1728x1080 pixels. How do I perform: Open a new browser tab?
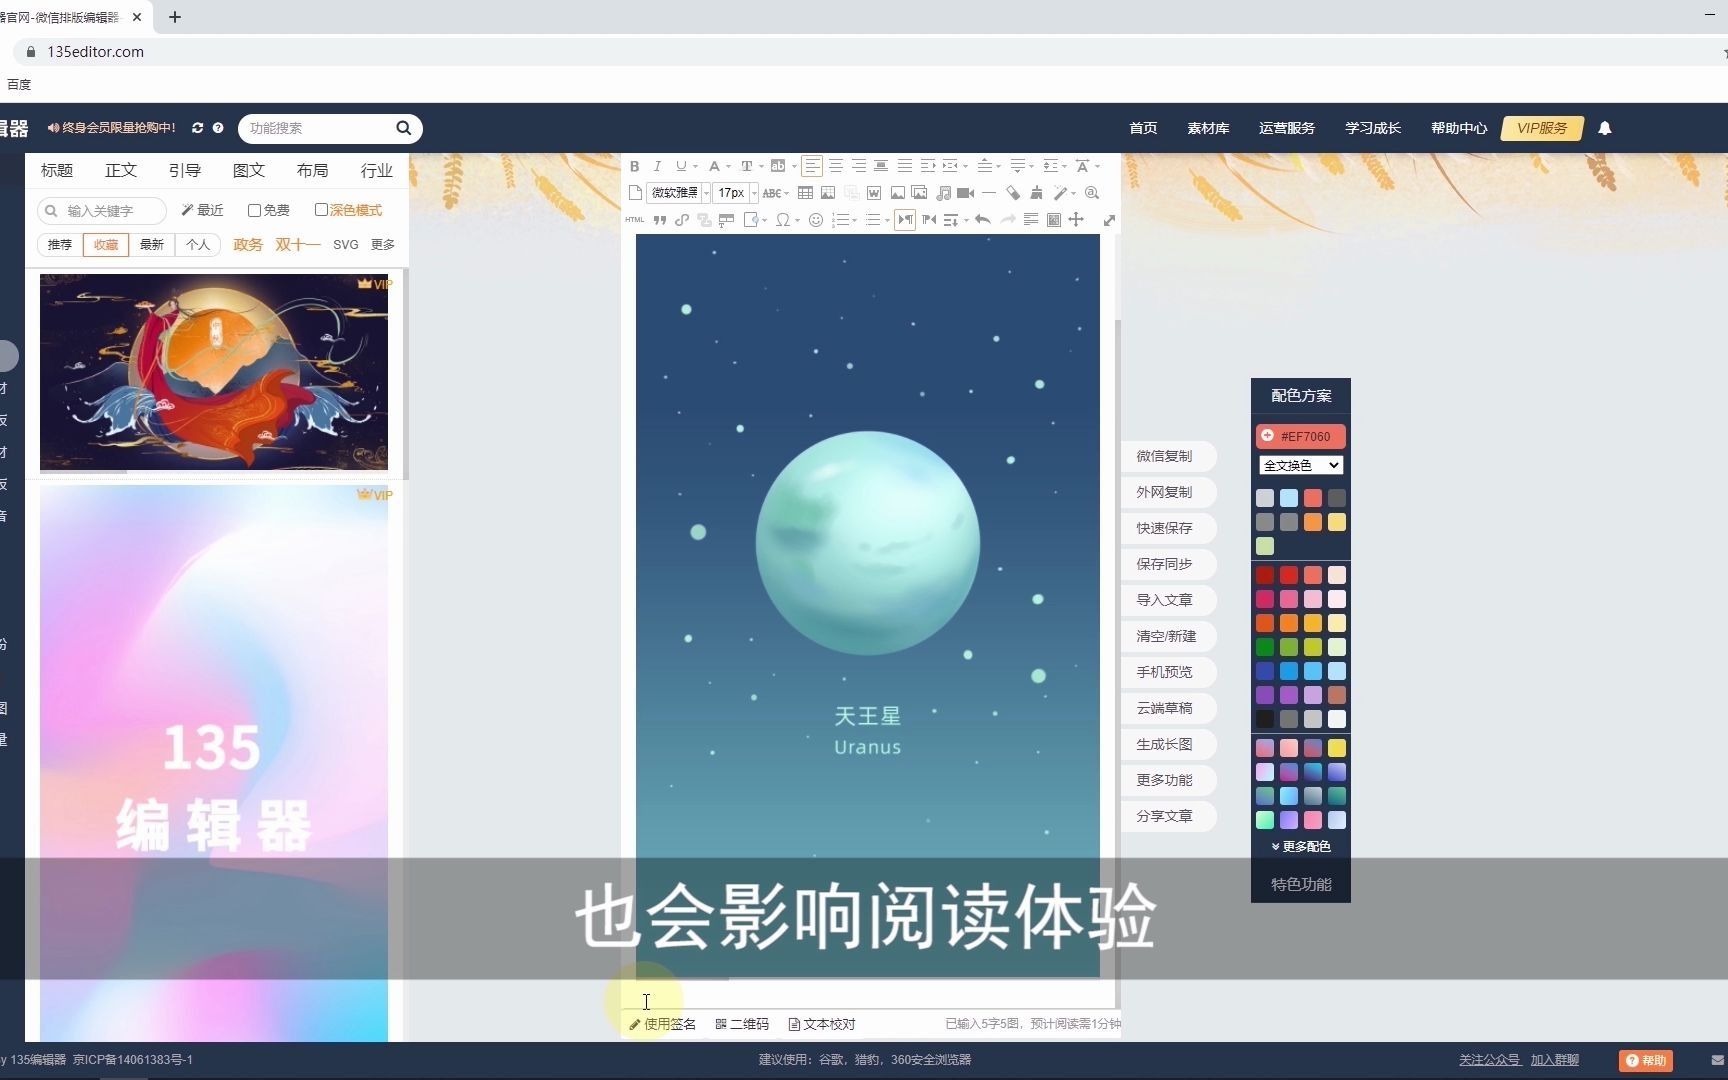(x=175, y=17)
